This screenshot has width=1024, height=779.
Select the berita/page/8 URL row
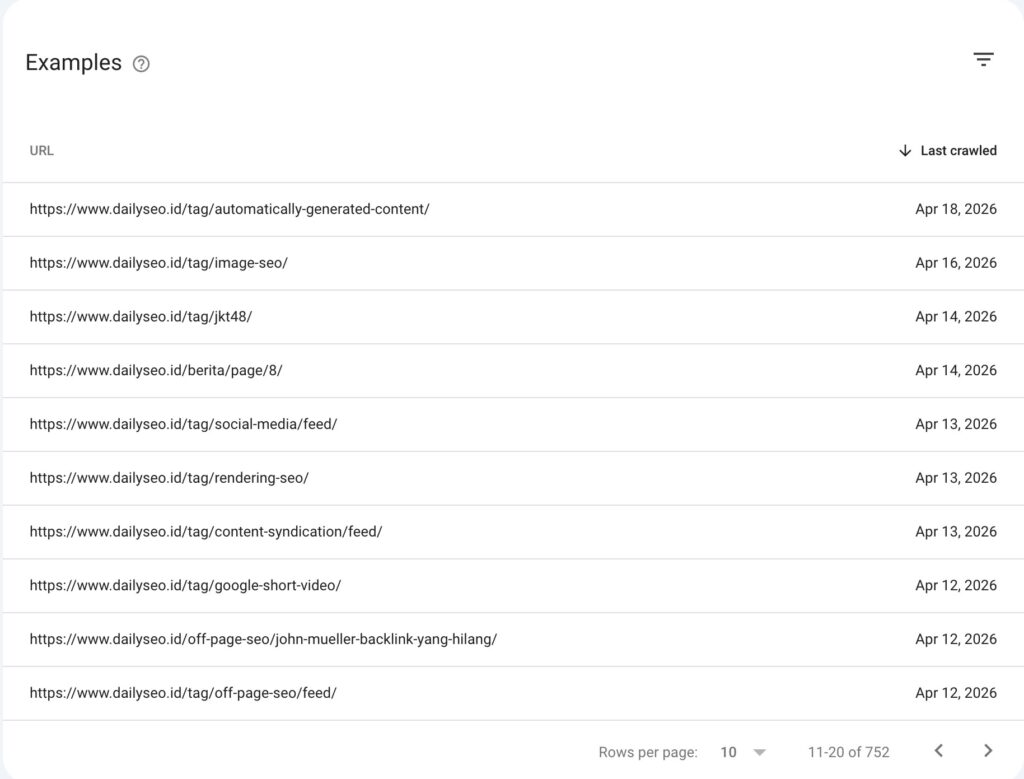pyautogui.click(x=513, y=370)
